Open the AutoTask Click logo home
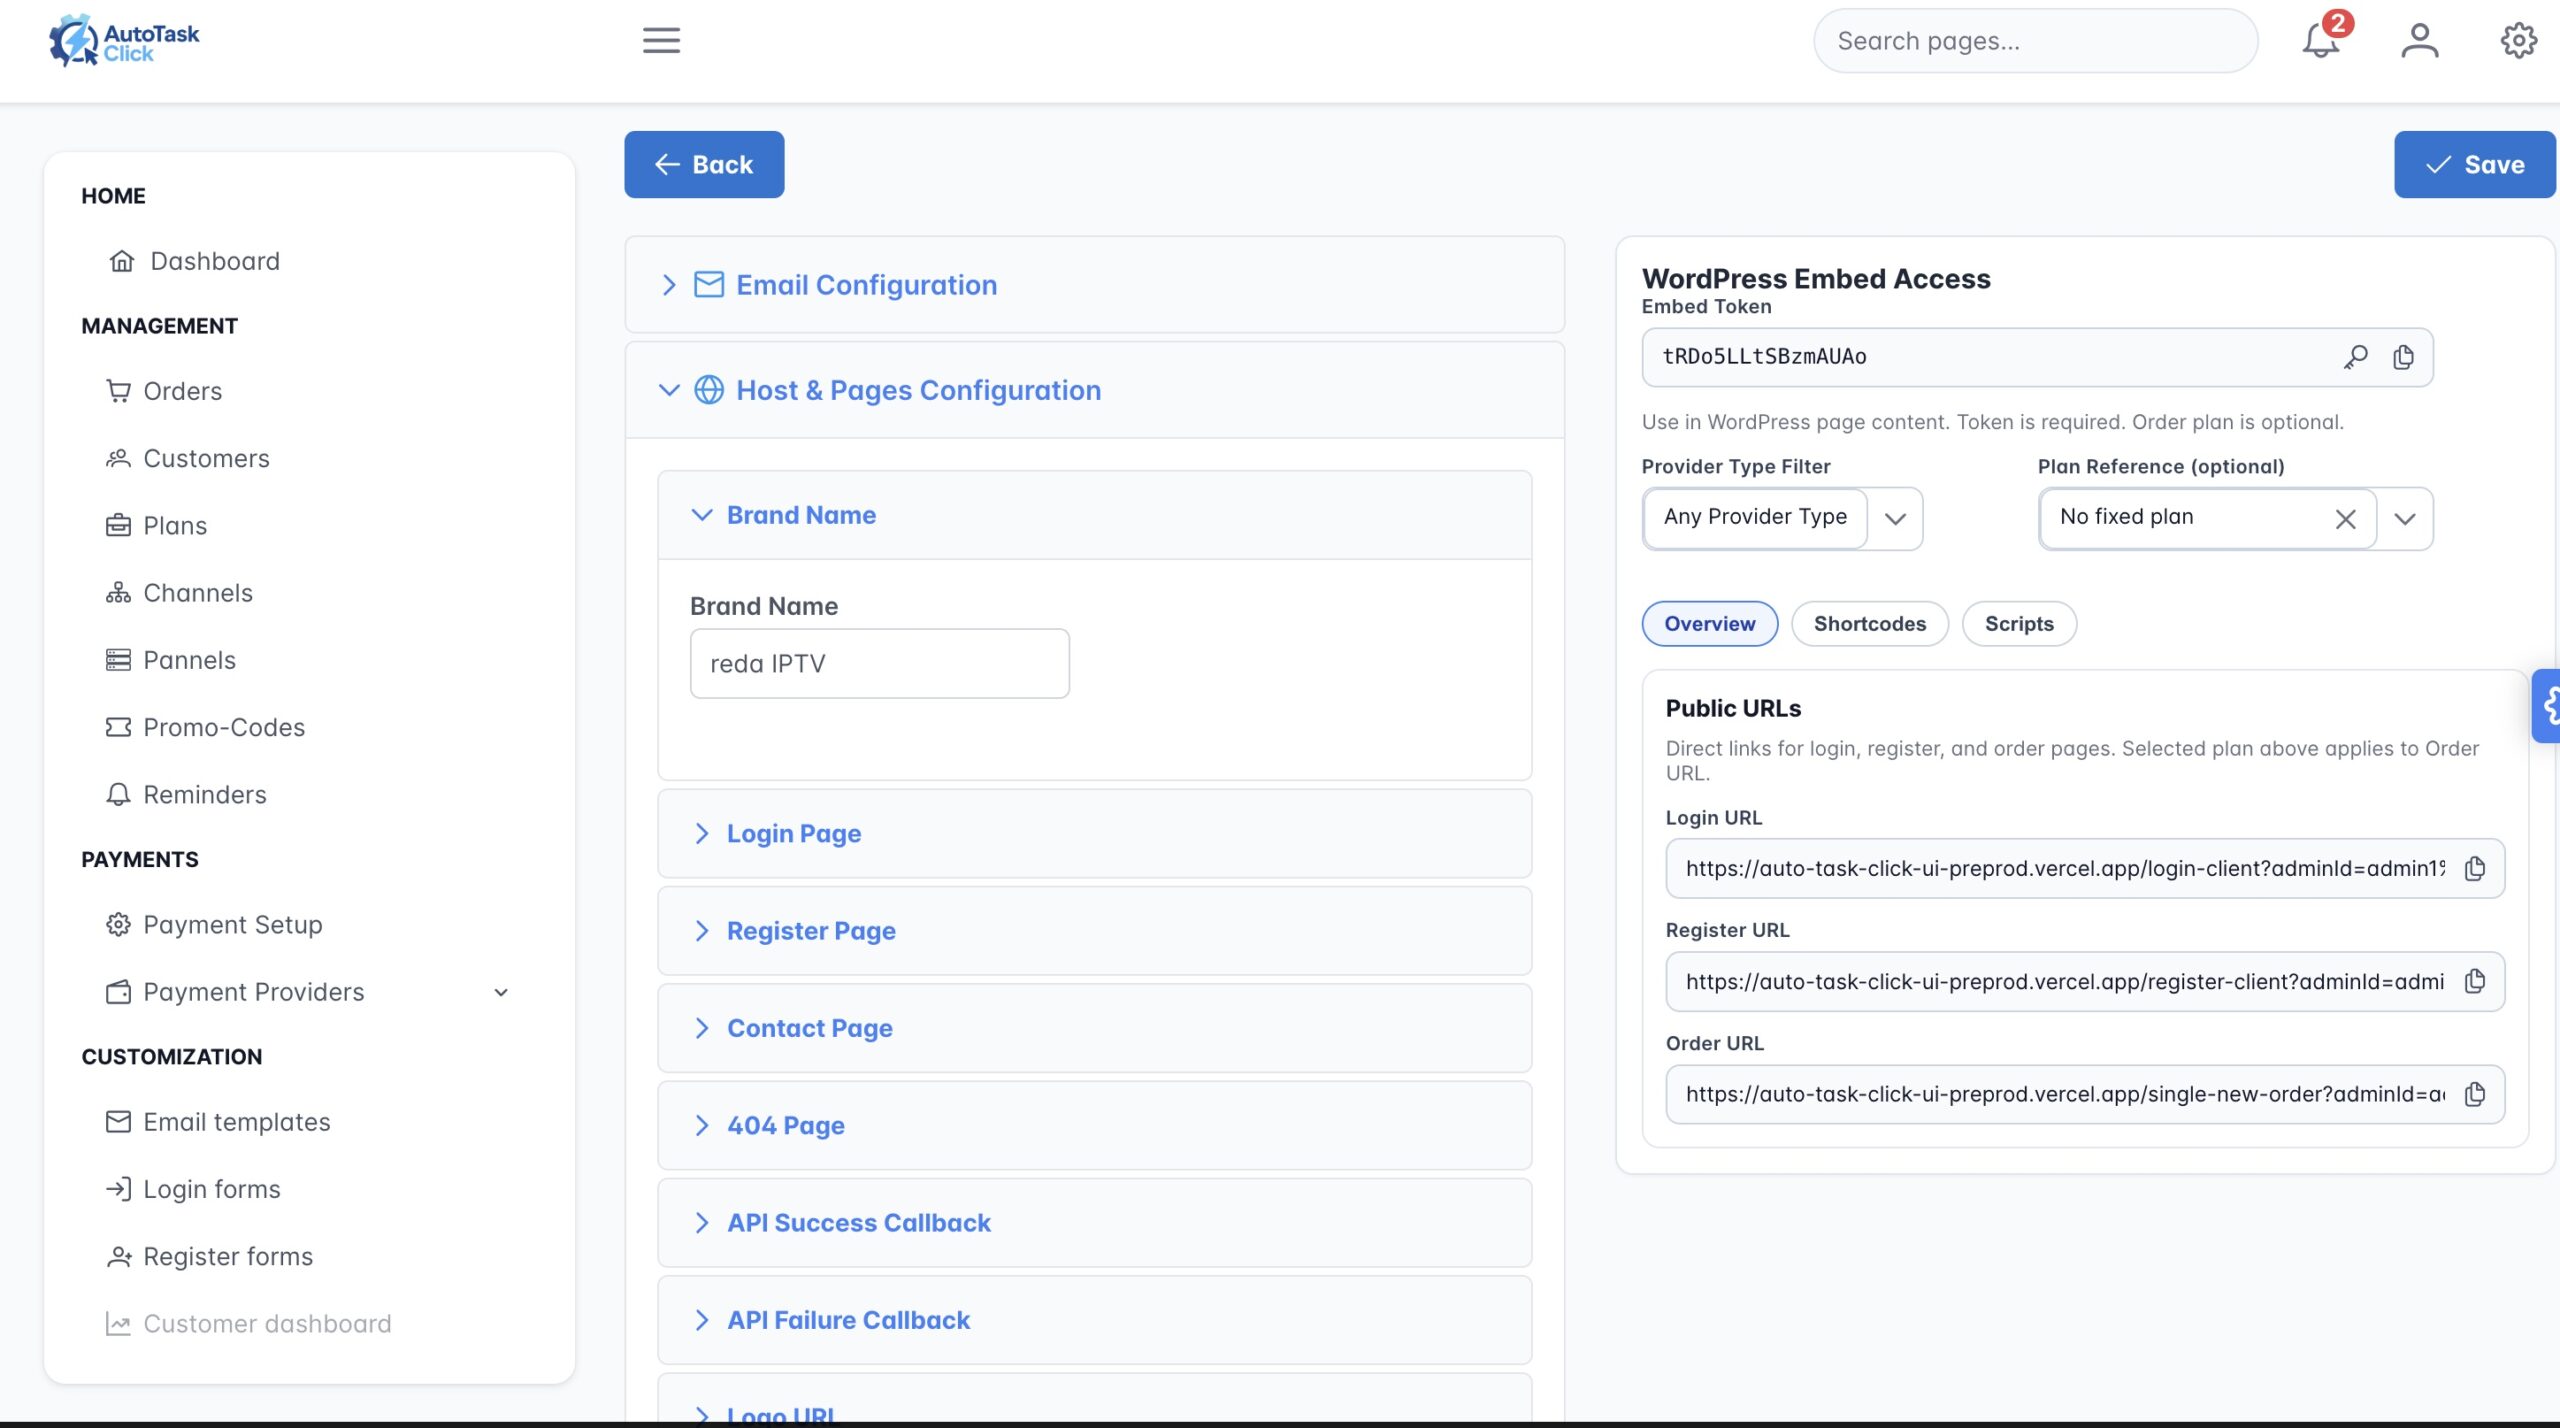The height and width of the screenshot is (1428, 2560). click(x=124, y=41)
